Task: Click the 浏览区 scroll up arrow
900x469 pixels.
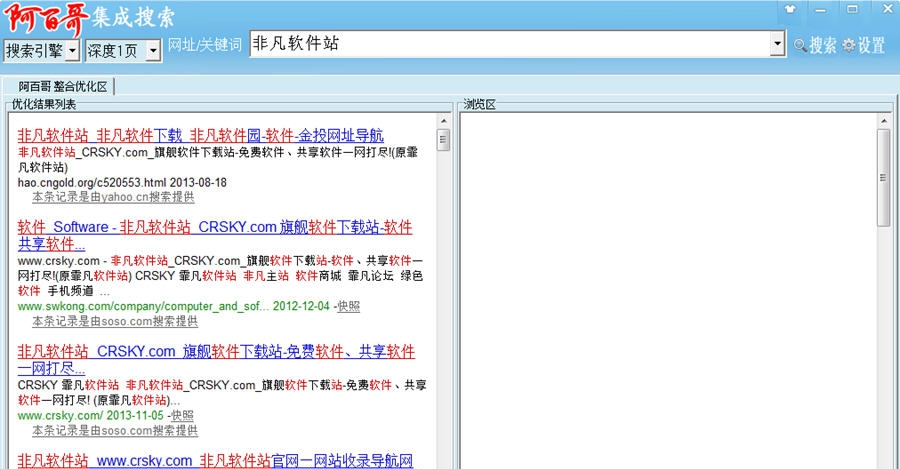Action: [883, 121]
